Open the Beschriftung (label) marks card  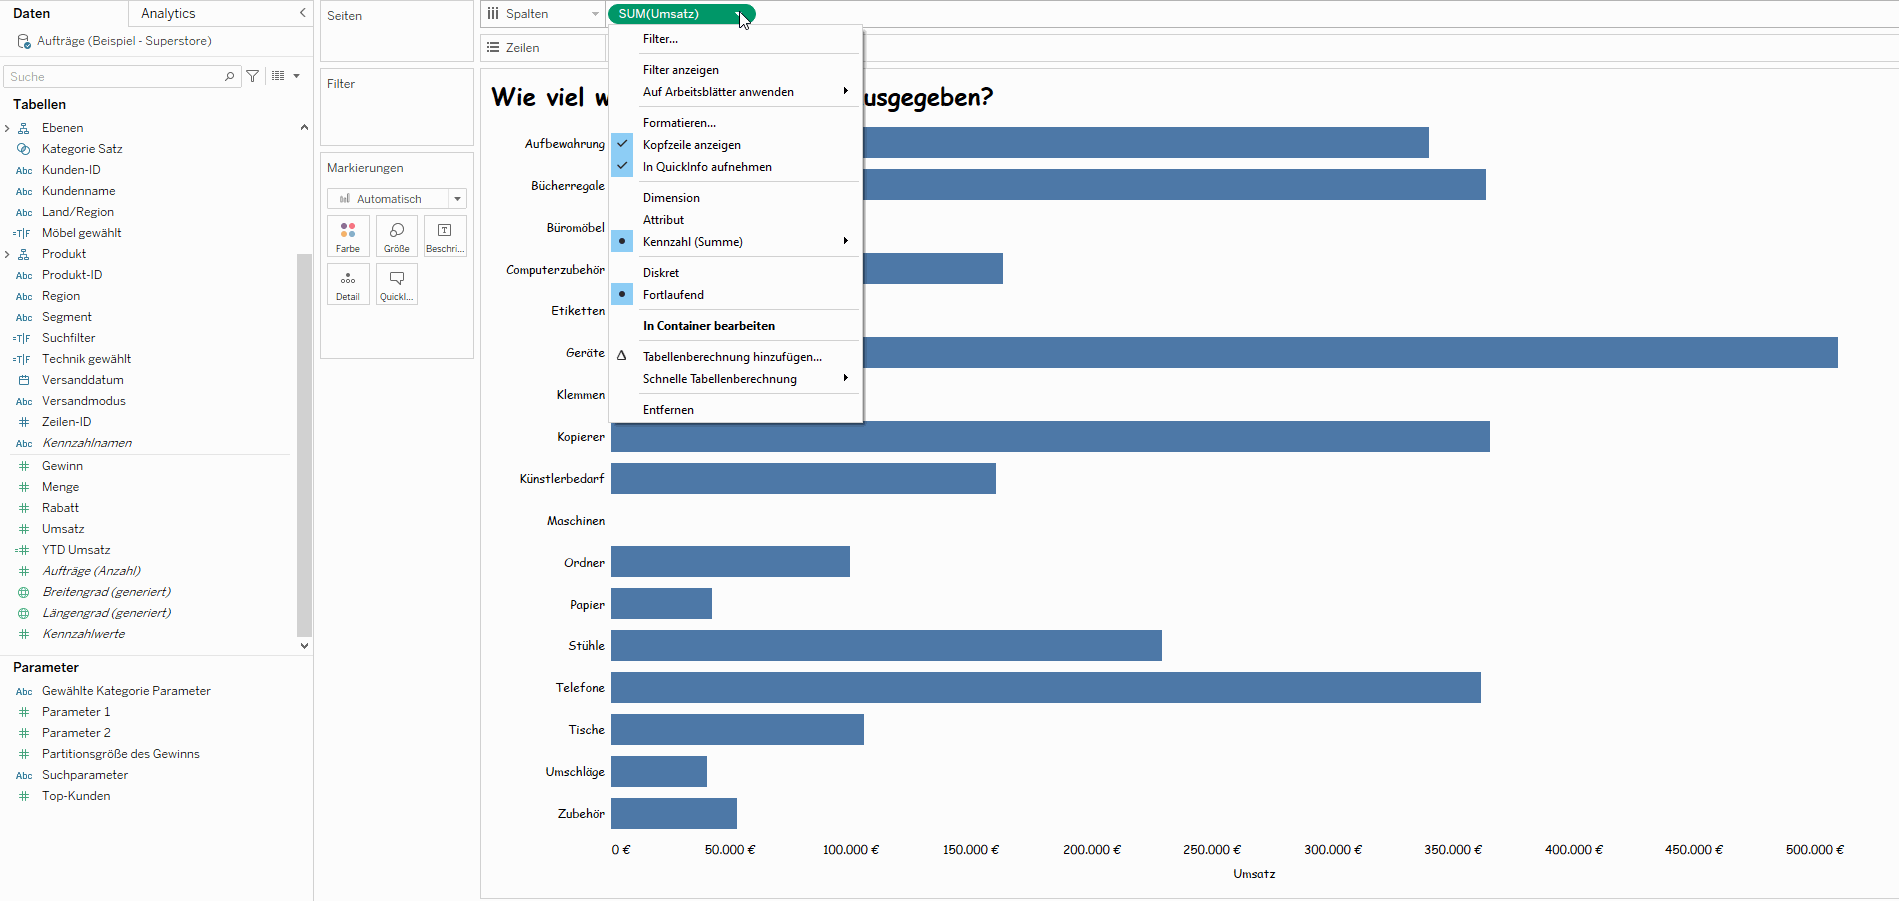pos(445,236)
